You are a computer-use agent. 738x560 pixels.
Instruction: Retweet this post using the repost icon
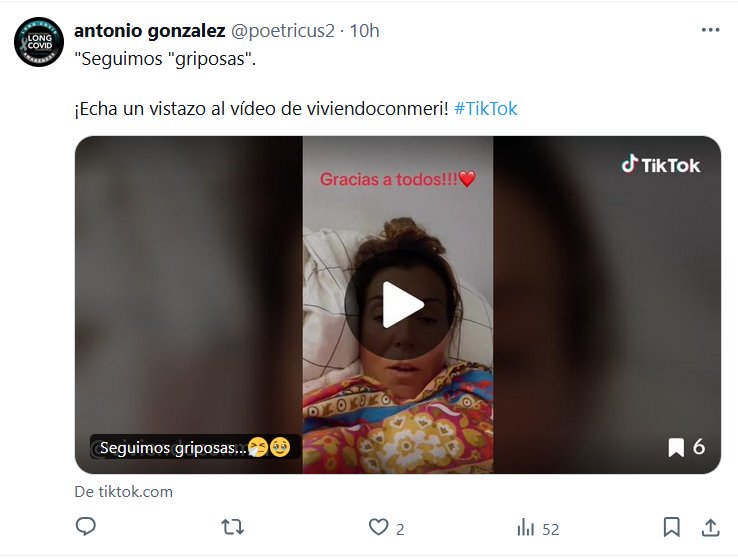233,527
